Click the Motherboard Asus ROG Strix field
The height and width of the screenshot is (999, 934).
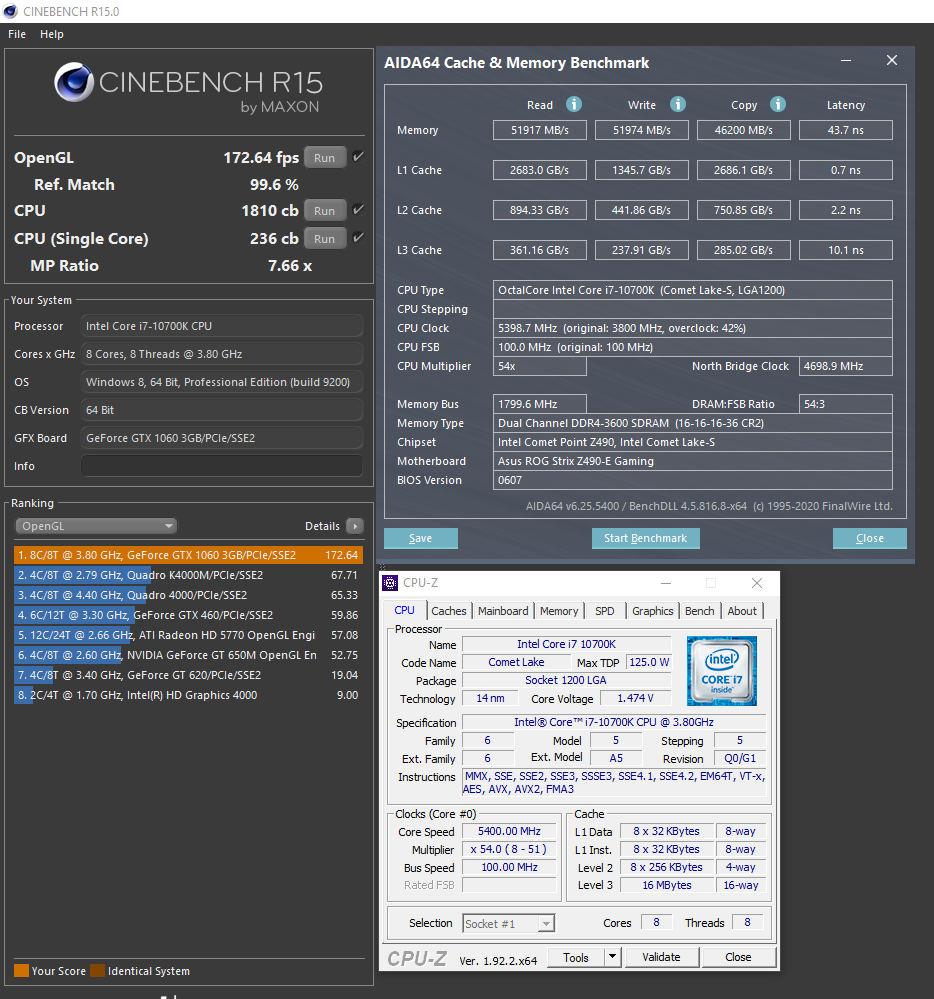693,461
